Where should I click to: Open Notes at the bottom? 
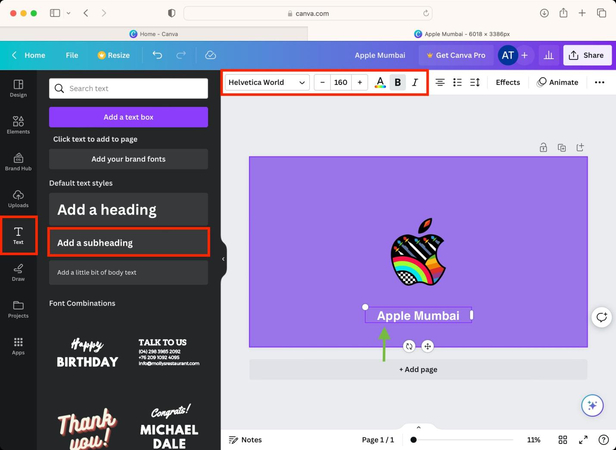[246, 440]
